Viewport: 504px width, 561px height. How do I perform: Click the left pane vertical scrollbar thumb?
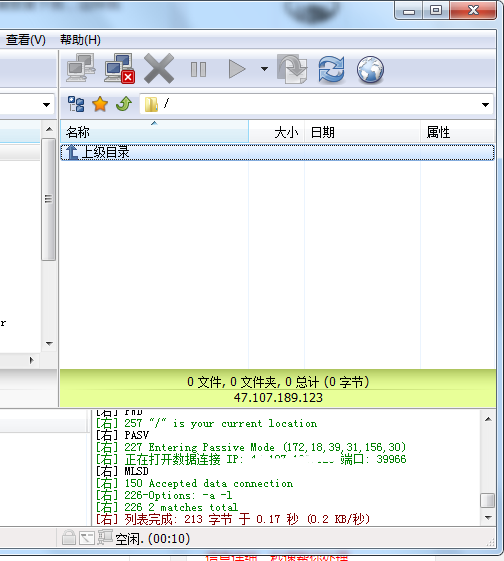[49, 199]
